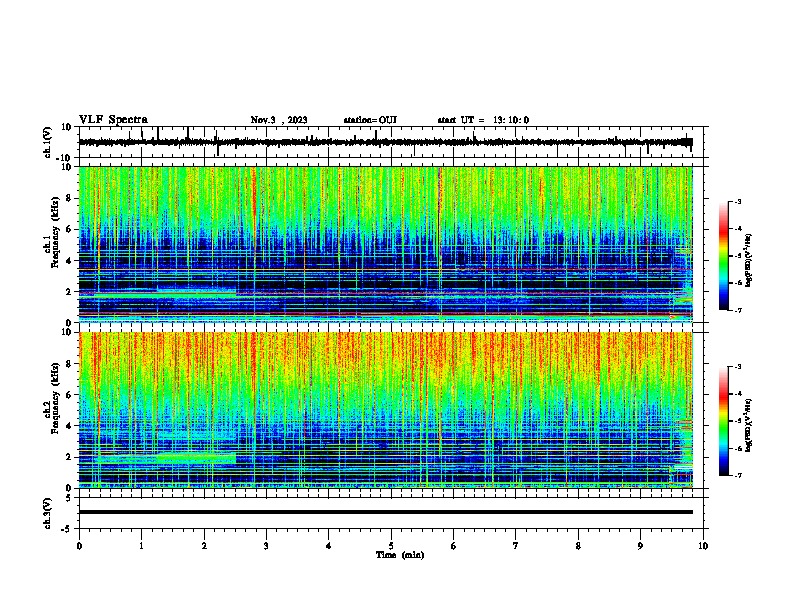The image size is (792, 612).
Task: Click the ch.2 color scale bar
Action: (724, 421)
